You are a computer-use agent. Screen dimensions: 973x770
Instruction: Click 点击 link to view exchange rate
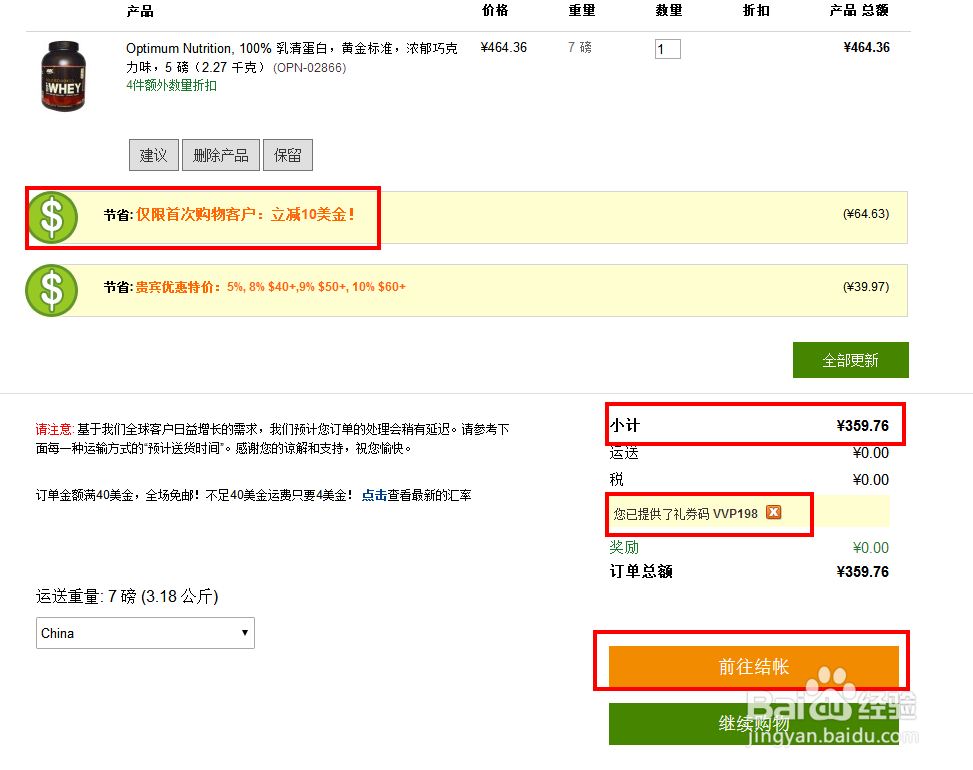pos(374,495)
